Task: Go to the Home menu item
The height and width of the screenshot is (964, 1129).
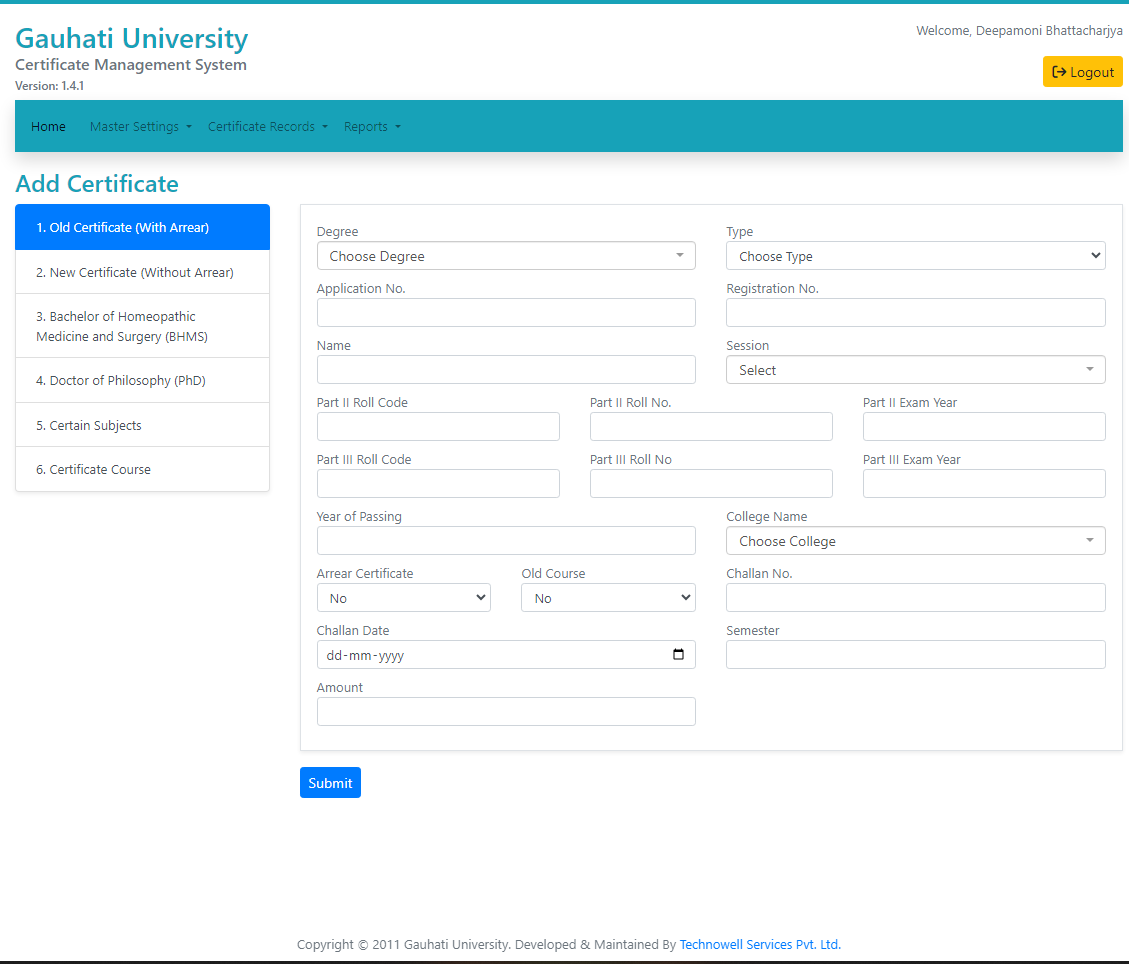Action: tap(48, 127)
